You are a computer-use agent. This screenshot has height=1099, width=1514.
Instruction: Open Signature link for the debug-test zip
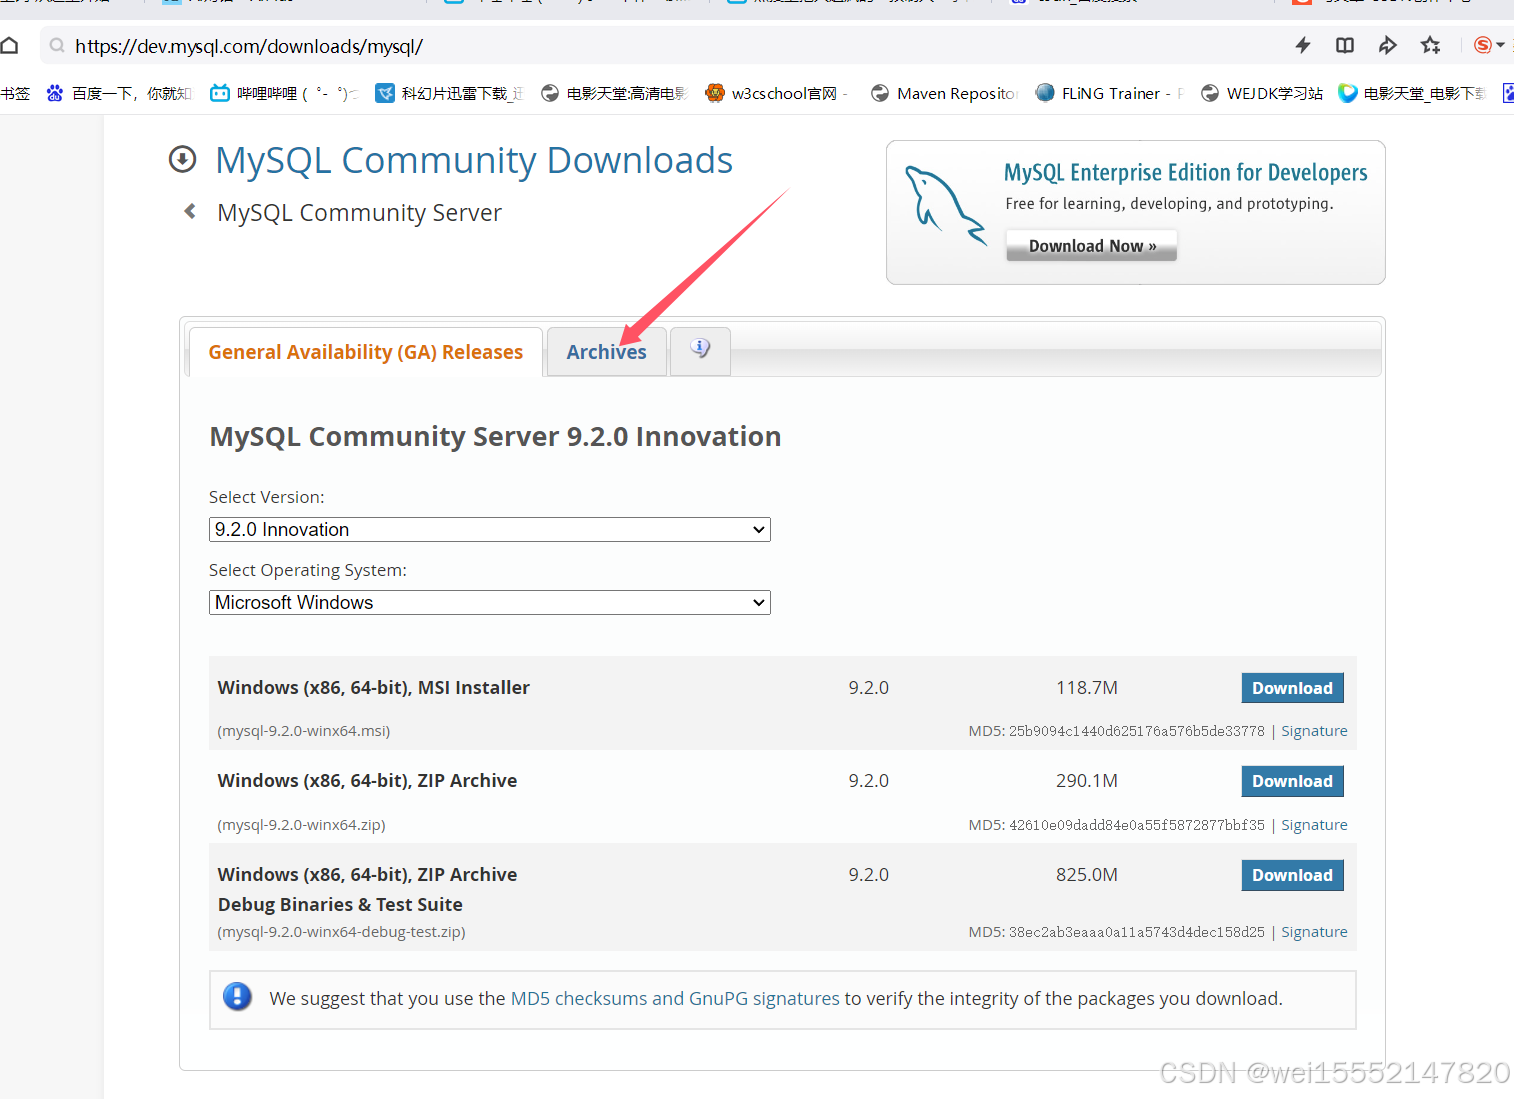[x=1314, y=932]
